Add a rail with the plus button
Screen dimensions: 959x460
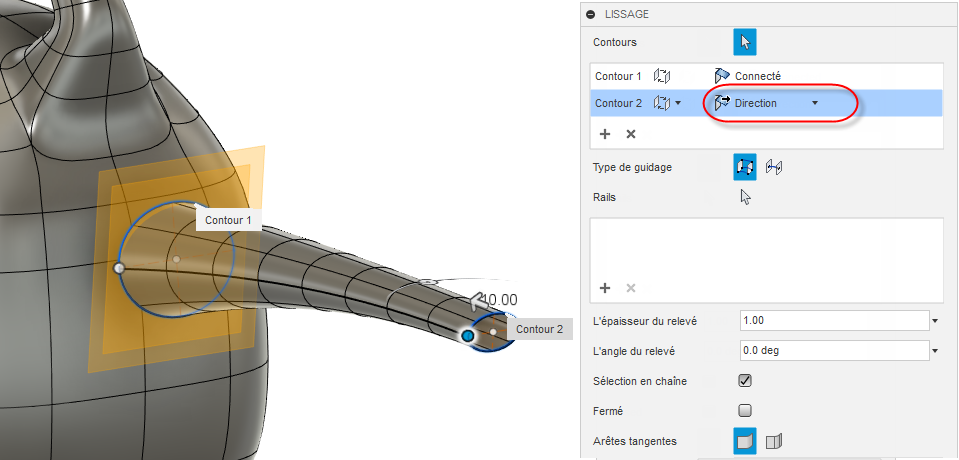605,288
